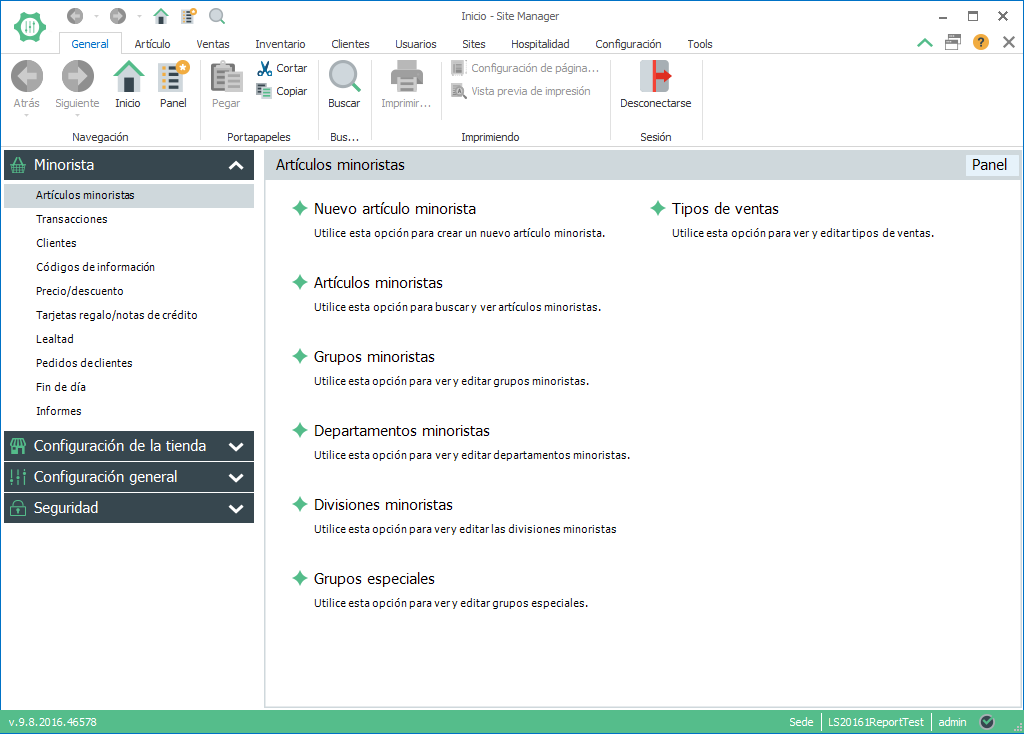Open the Panel dashboard icon in ribbon
The width and height of the screenshot is (1024, 734).
pos(173,78)
